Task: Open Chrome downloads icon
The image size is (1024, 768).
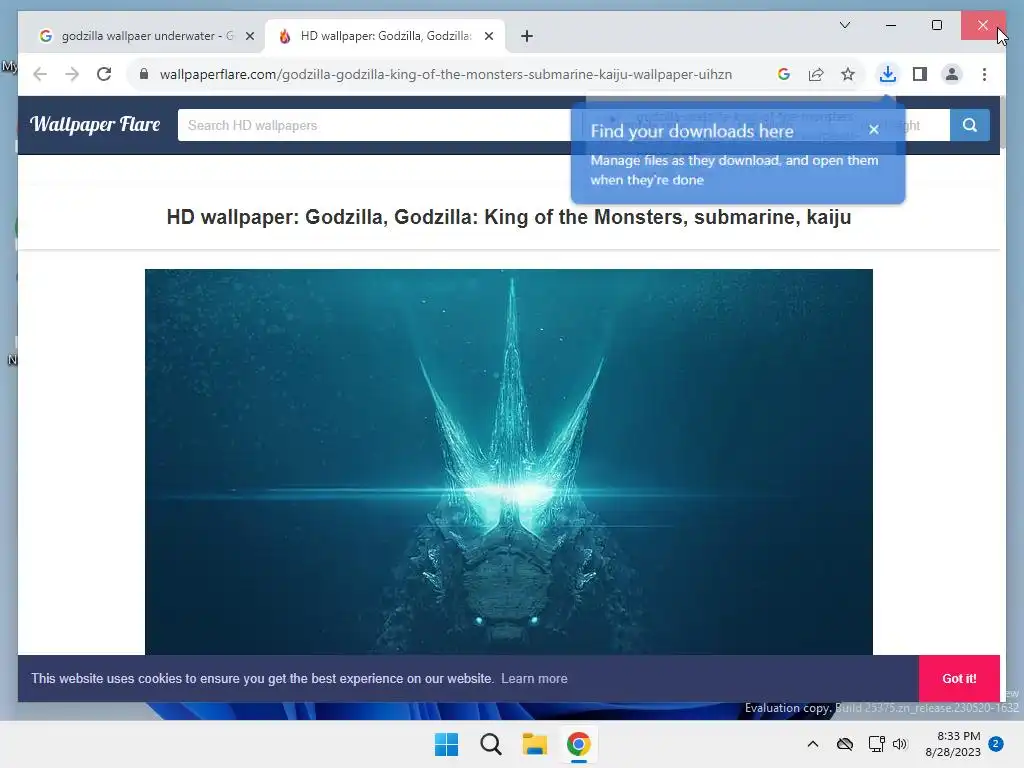Action: pyautogui.click(x=888, y=74)
